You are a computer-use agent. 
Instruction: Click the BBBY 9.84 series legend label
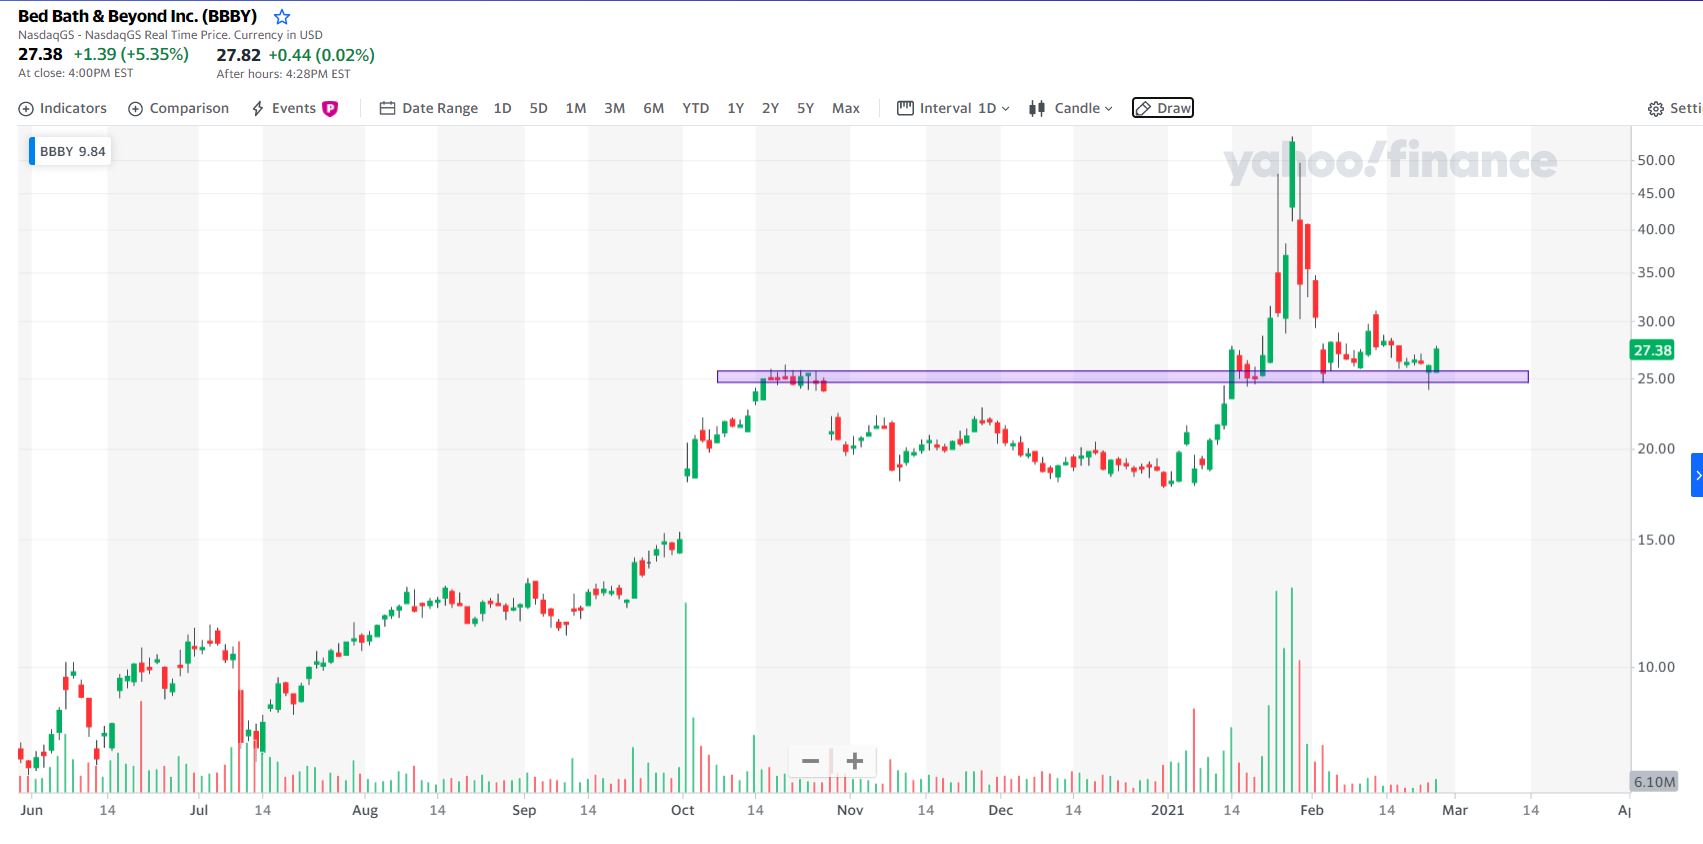pyautogui.click(x=70, y=151)
